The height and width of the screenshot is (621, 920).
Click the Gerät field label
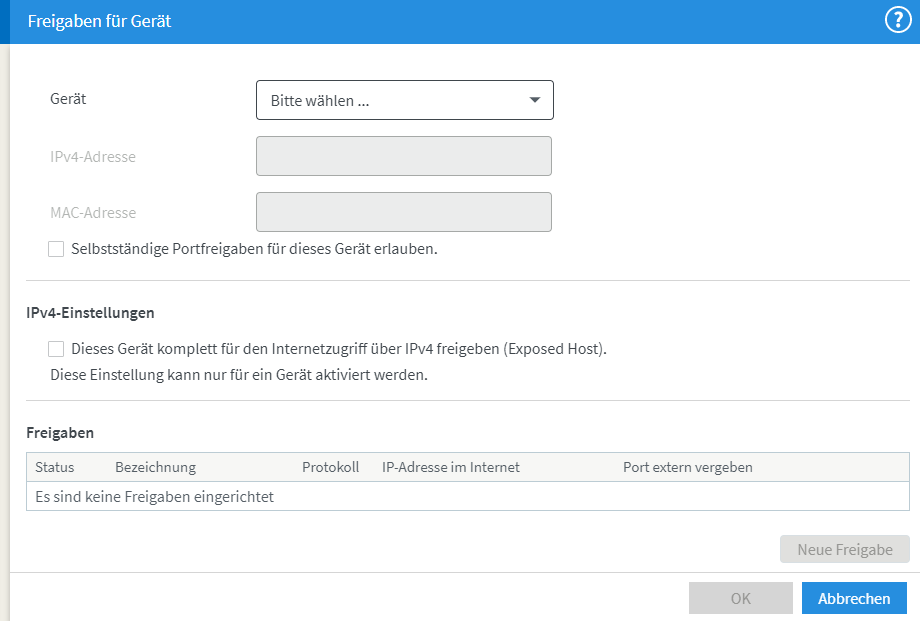[68, 99]
